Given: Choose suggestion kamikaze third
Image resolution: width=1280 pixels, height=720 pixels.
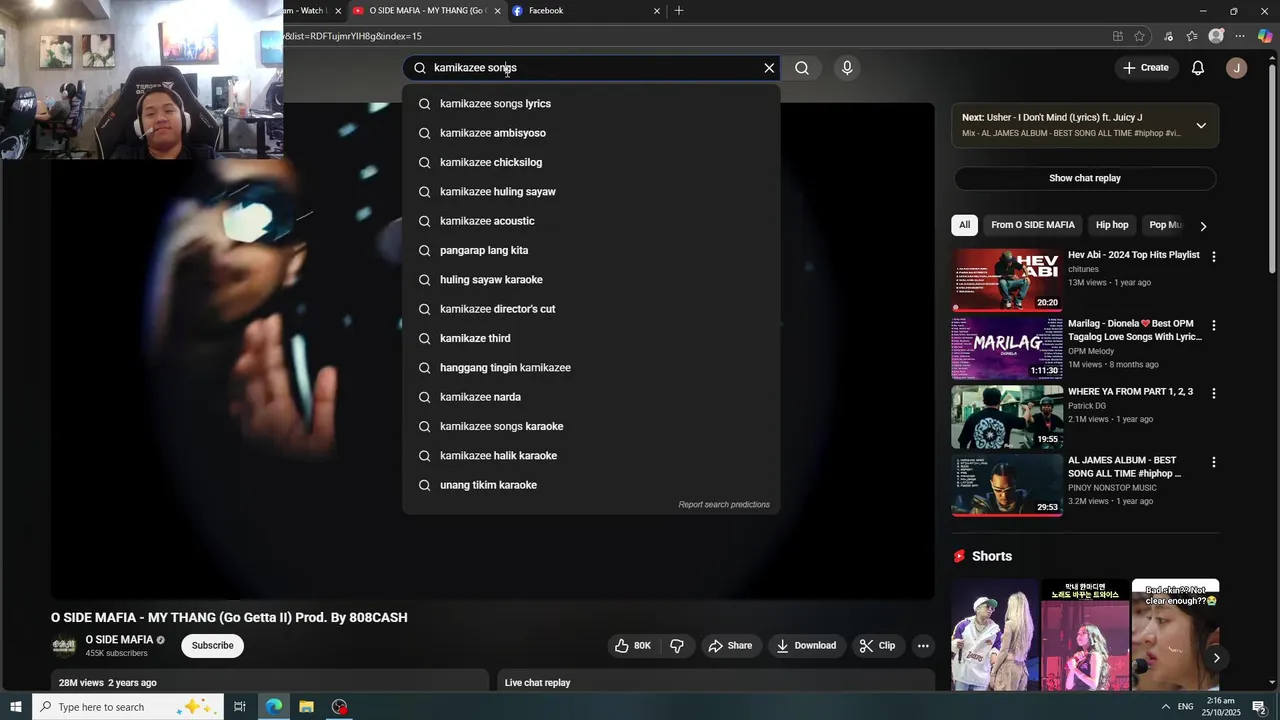Looking at the screenshot, I should 591,338.
